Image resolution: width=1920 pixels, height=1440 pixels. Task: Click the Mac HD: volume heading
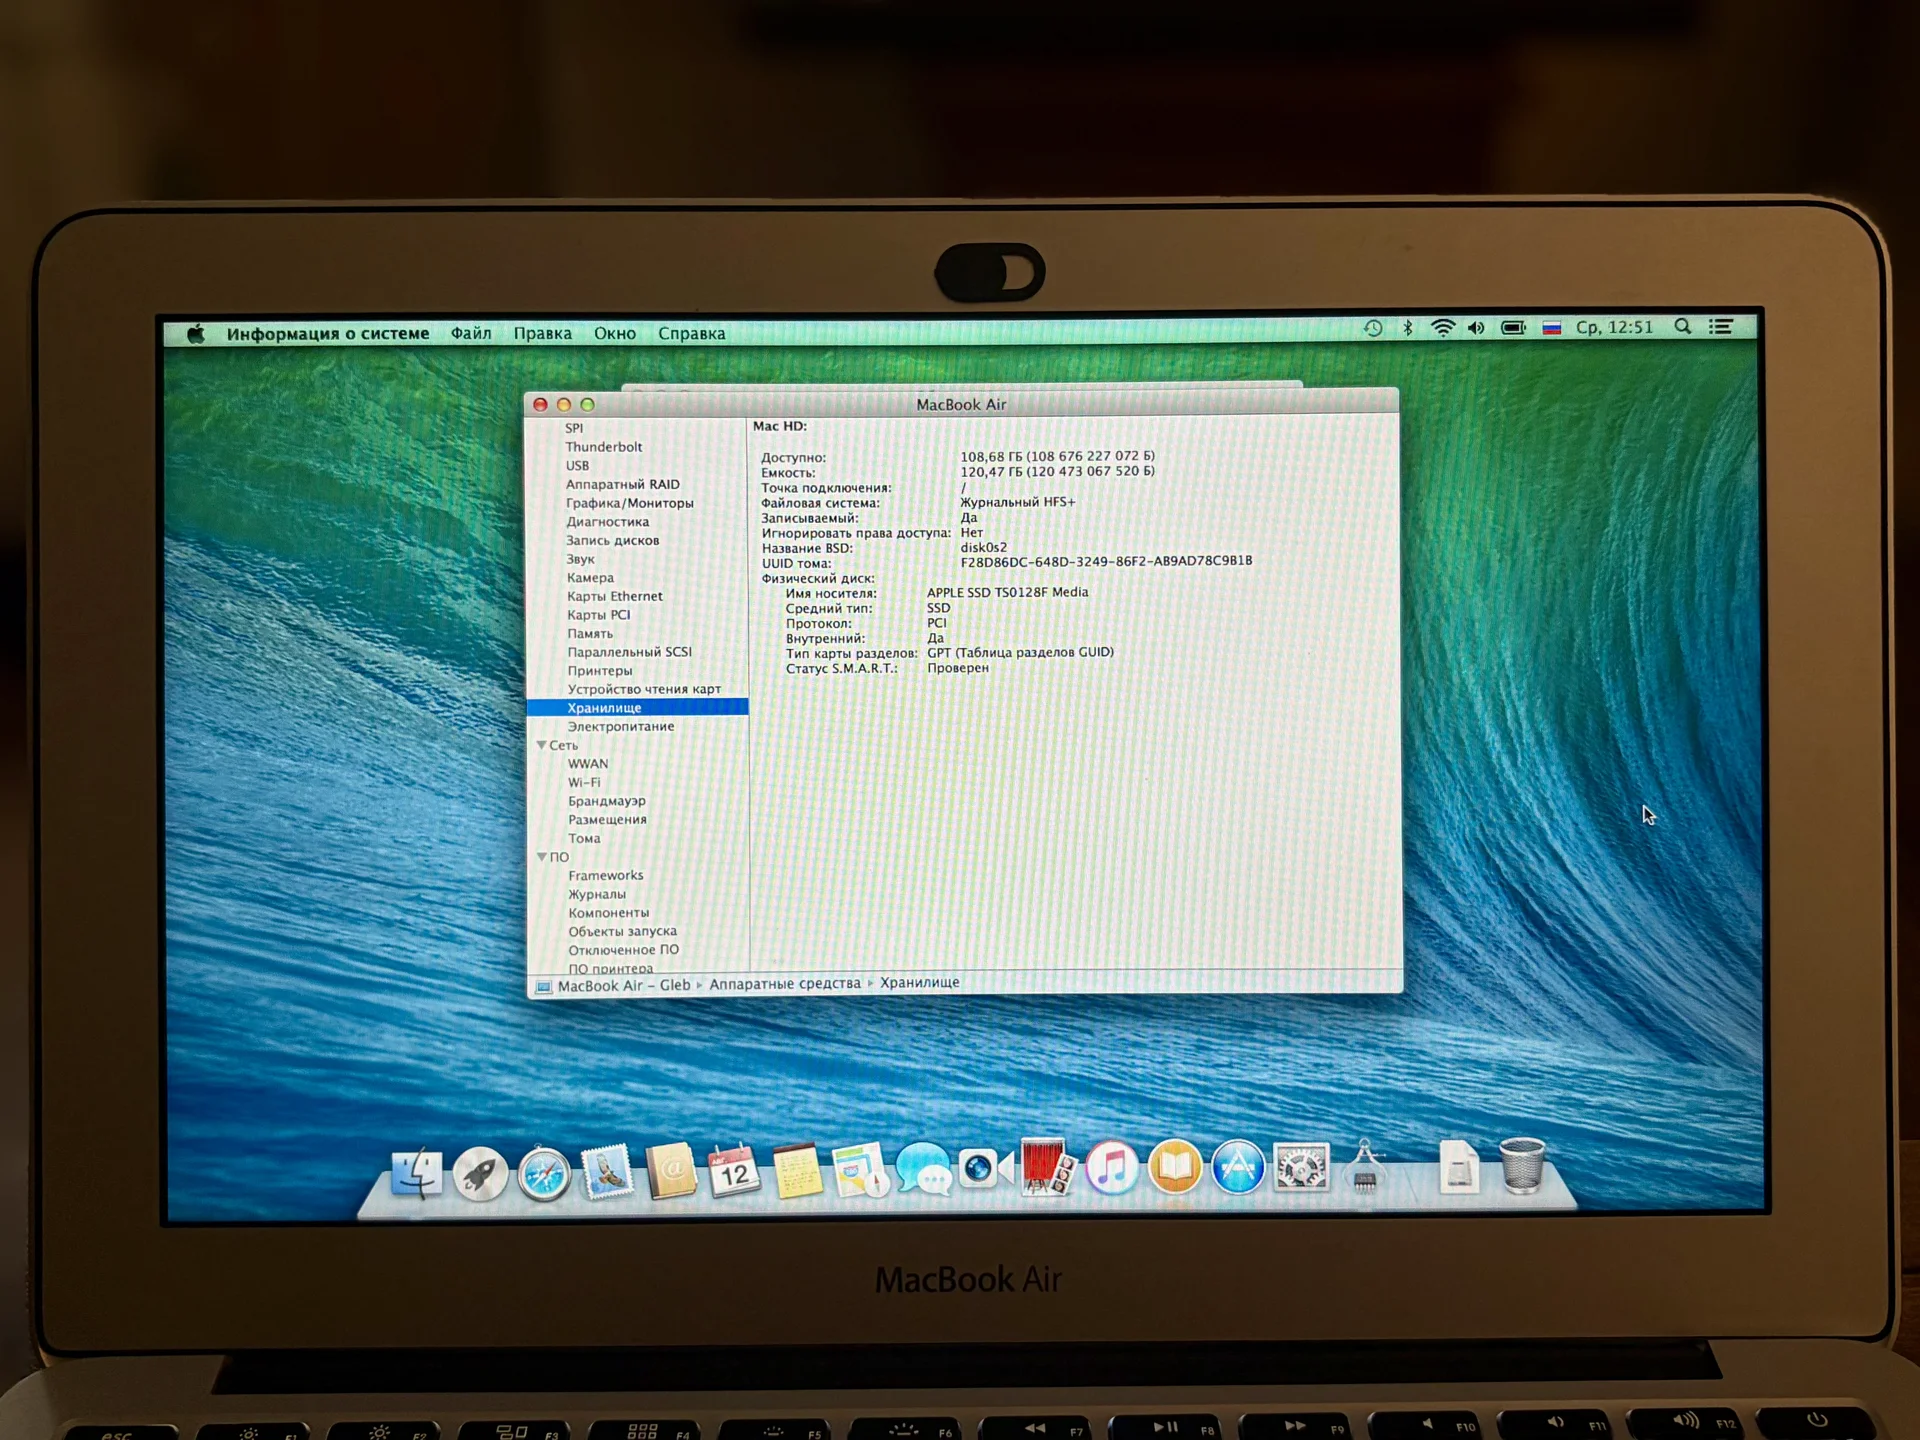click(779, 426)
